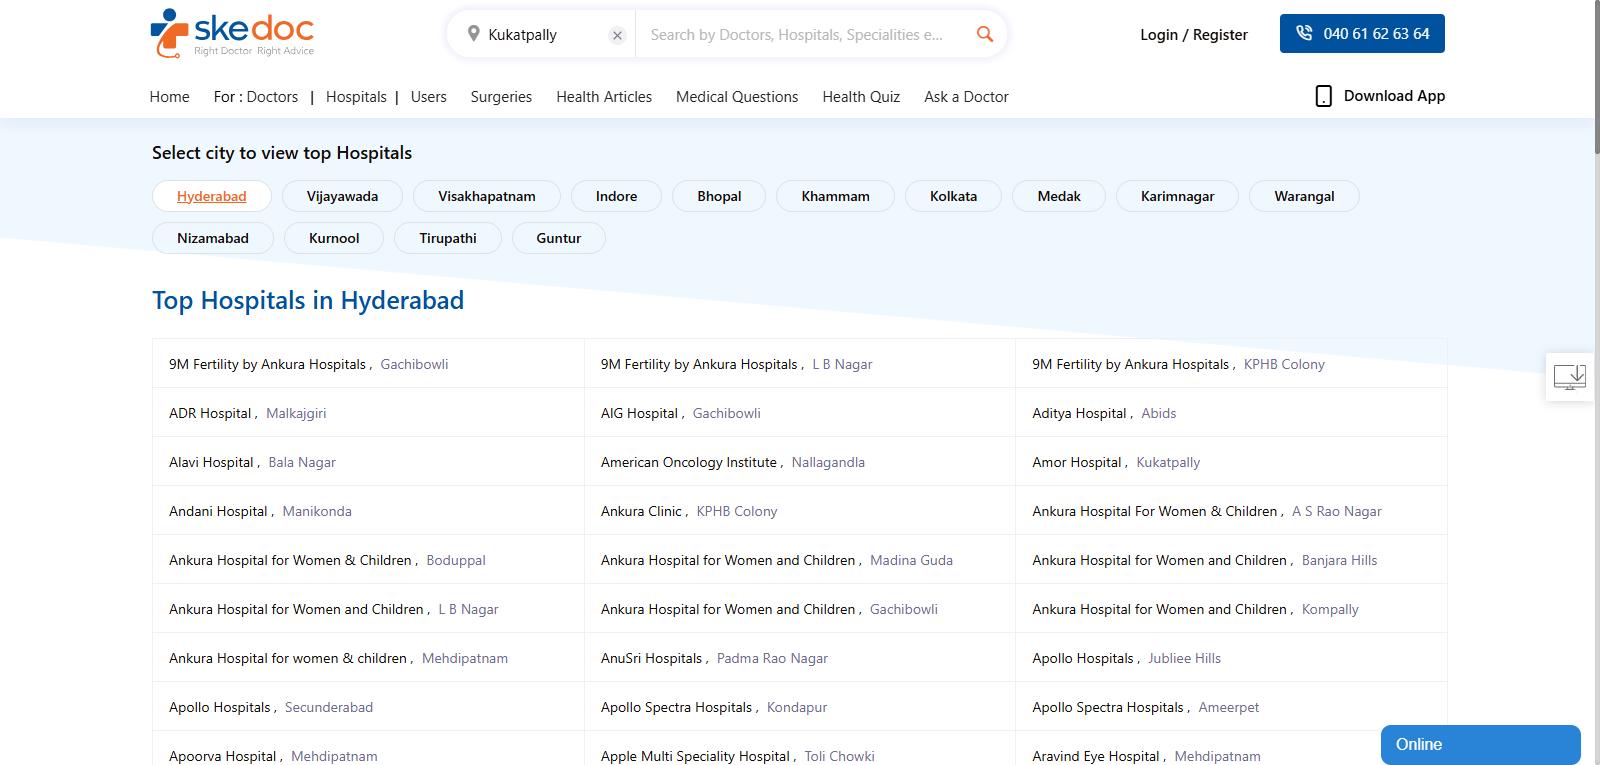Open the Health Articles menu item
Screen dimensions: 1600x765
click(x=603, y=97)
